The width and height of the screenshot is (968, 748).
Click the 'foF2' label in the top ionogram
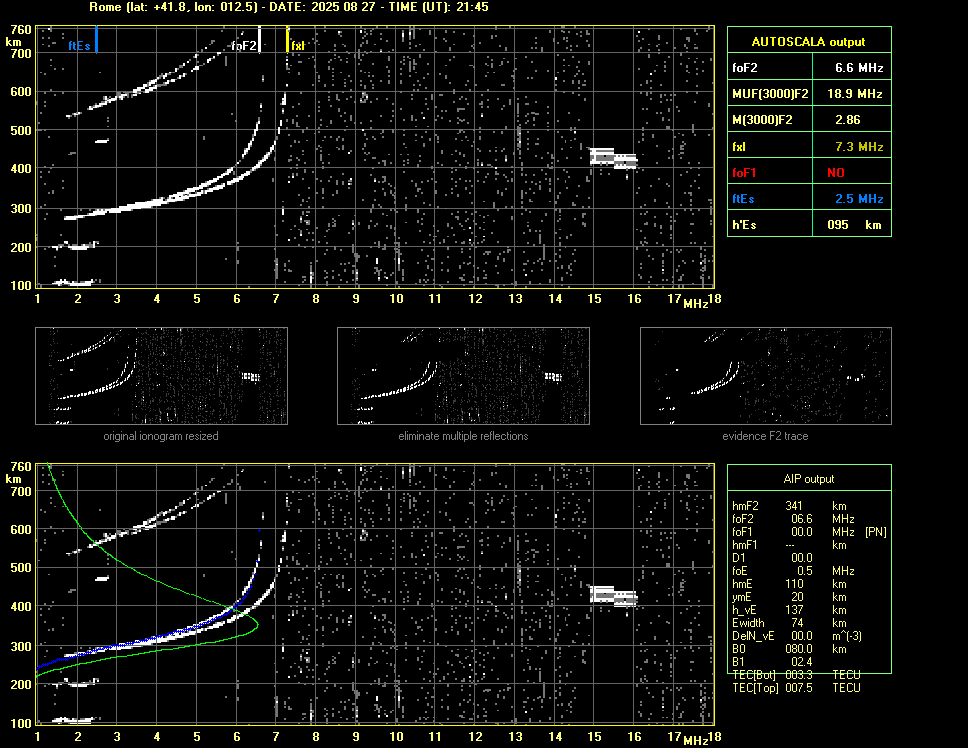tap(244, 46)
